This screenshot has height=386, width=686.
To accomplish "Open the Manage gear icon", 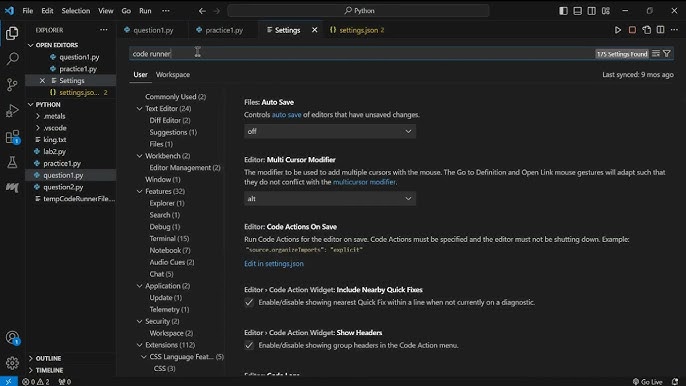I will point(12,363).
